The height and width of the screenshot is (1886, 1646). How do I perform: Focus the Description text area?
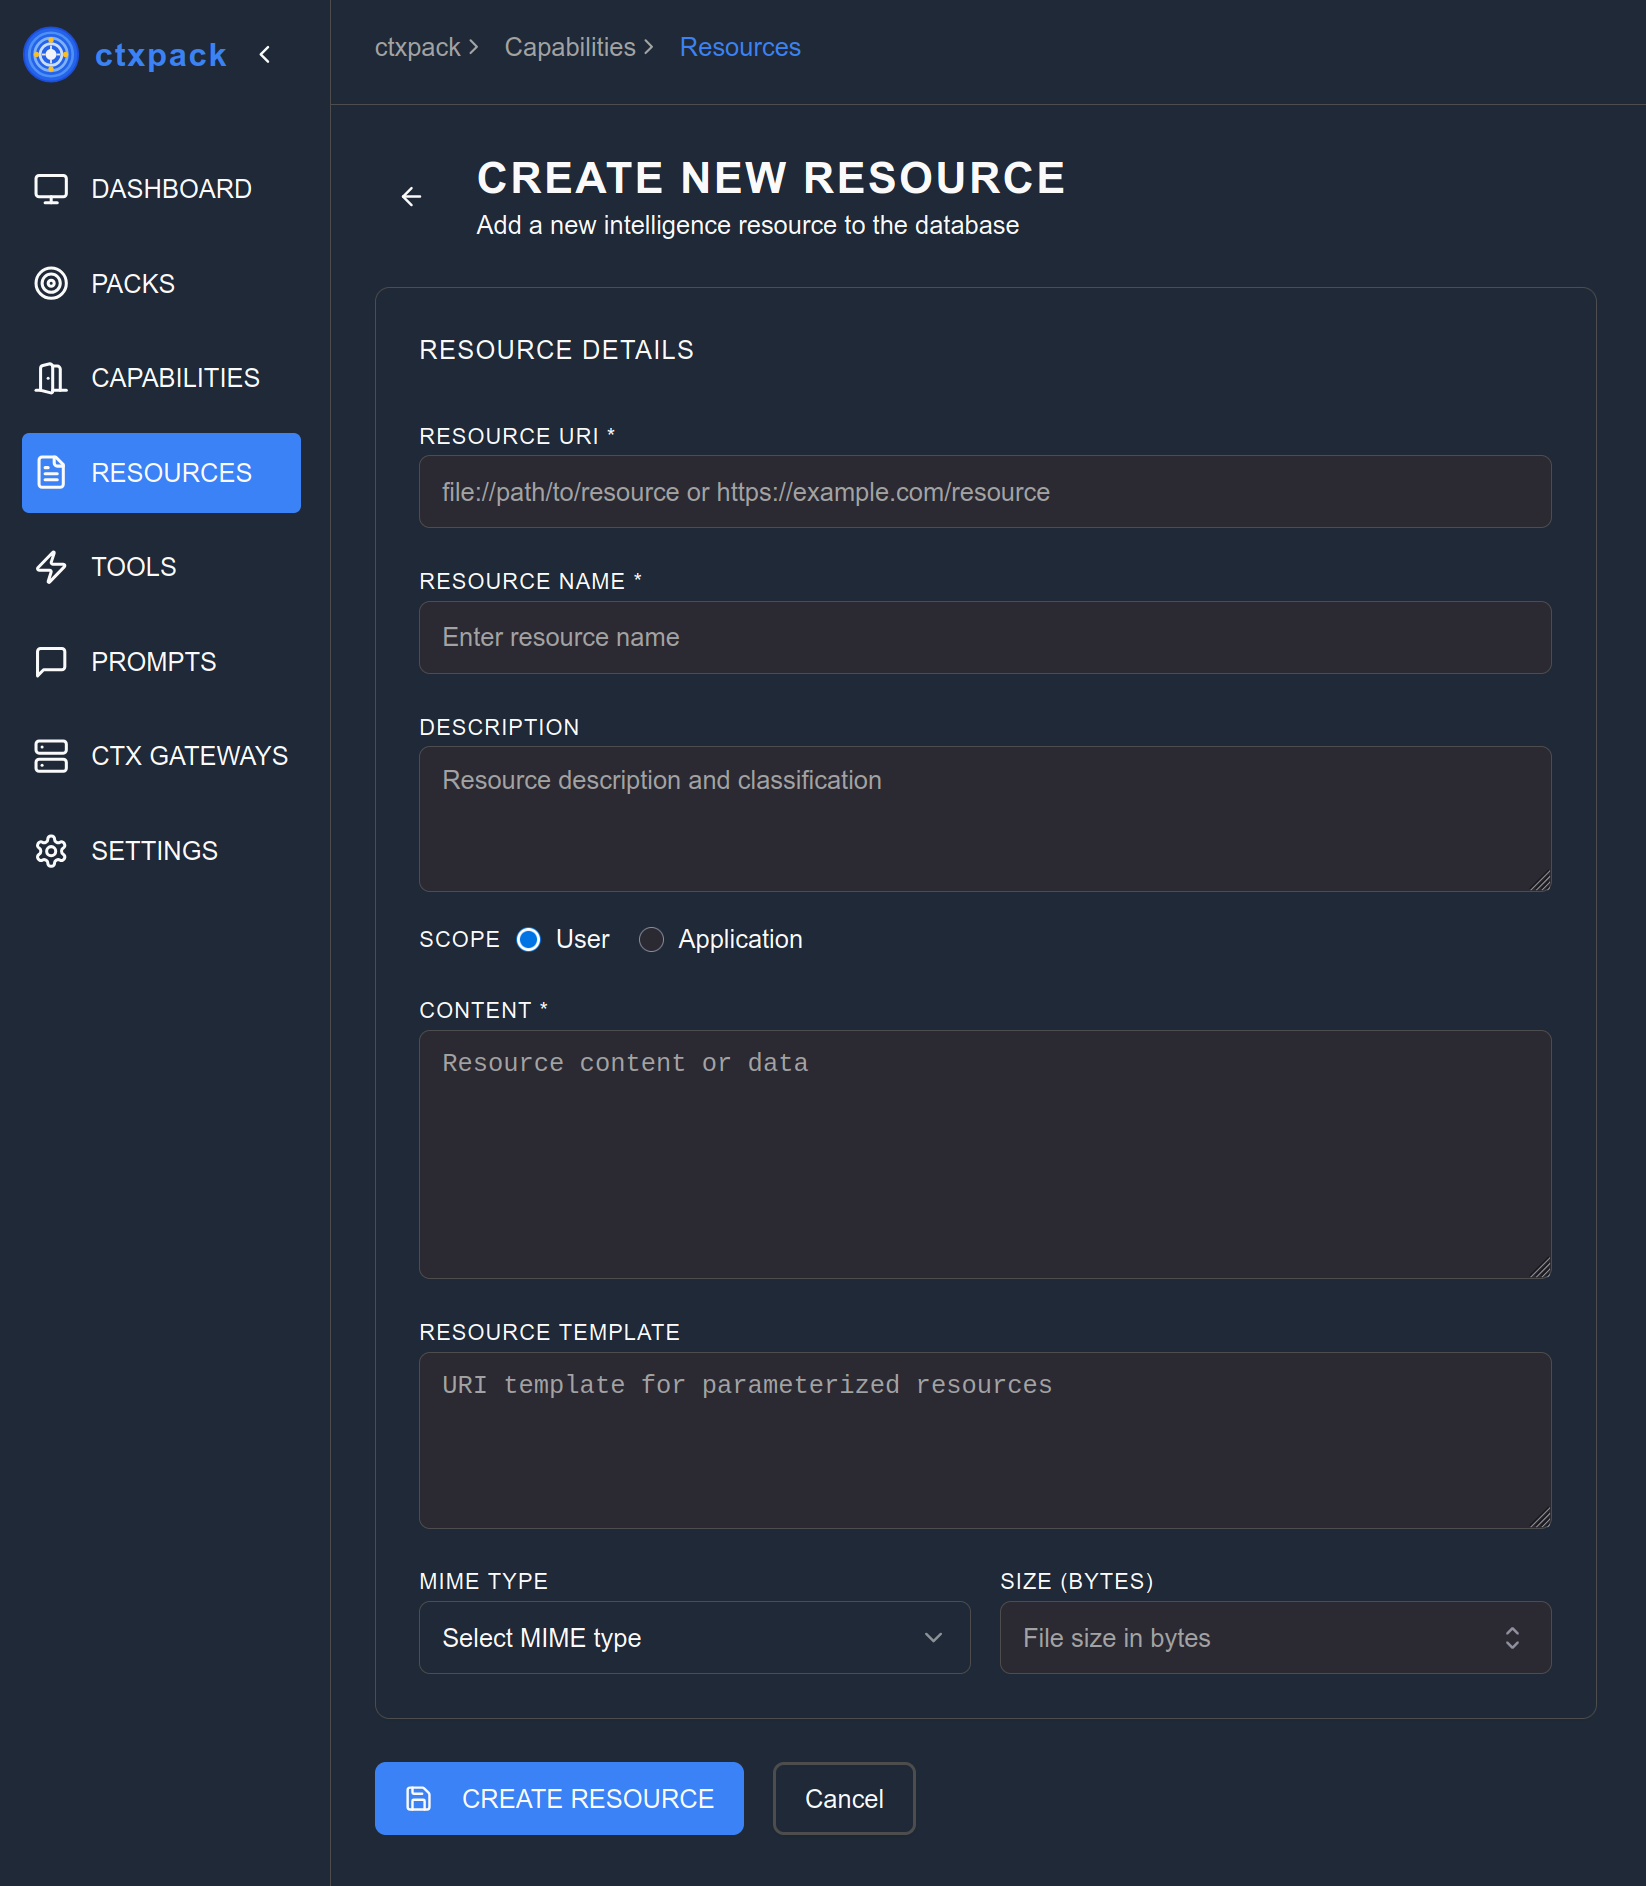tap(985, 819)
